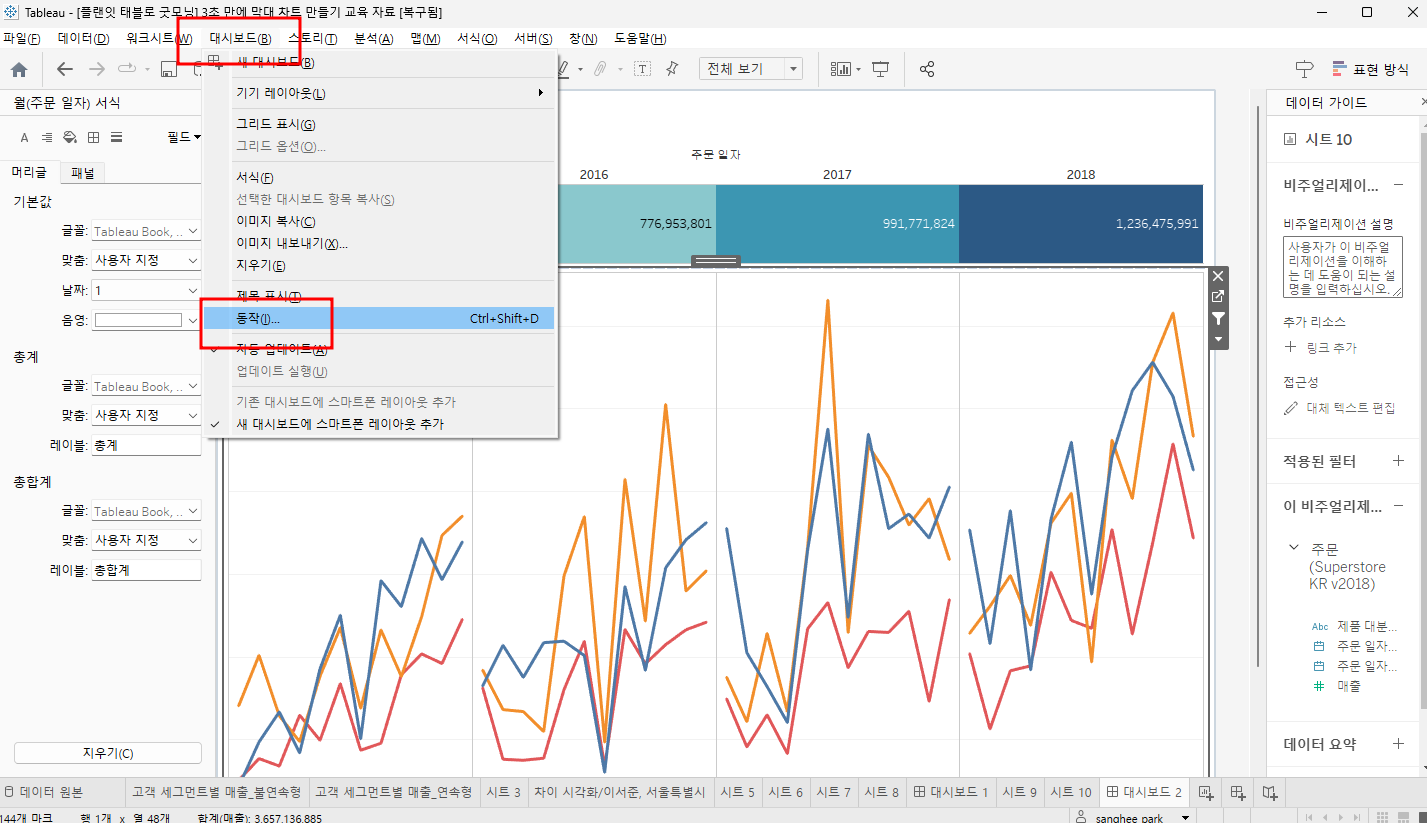
Task: Click the 총계 레이블 input field
Action: (146, 445)
